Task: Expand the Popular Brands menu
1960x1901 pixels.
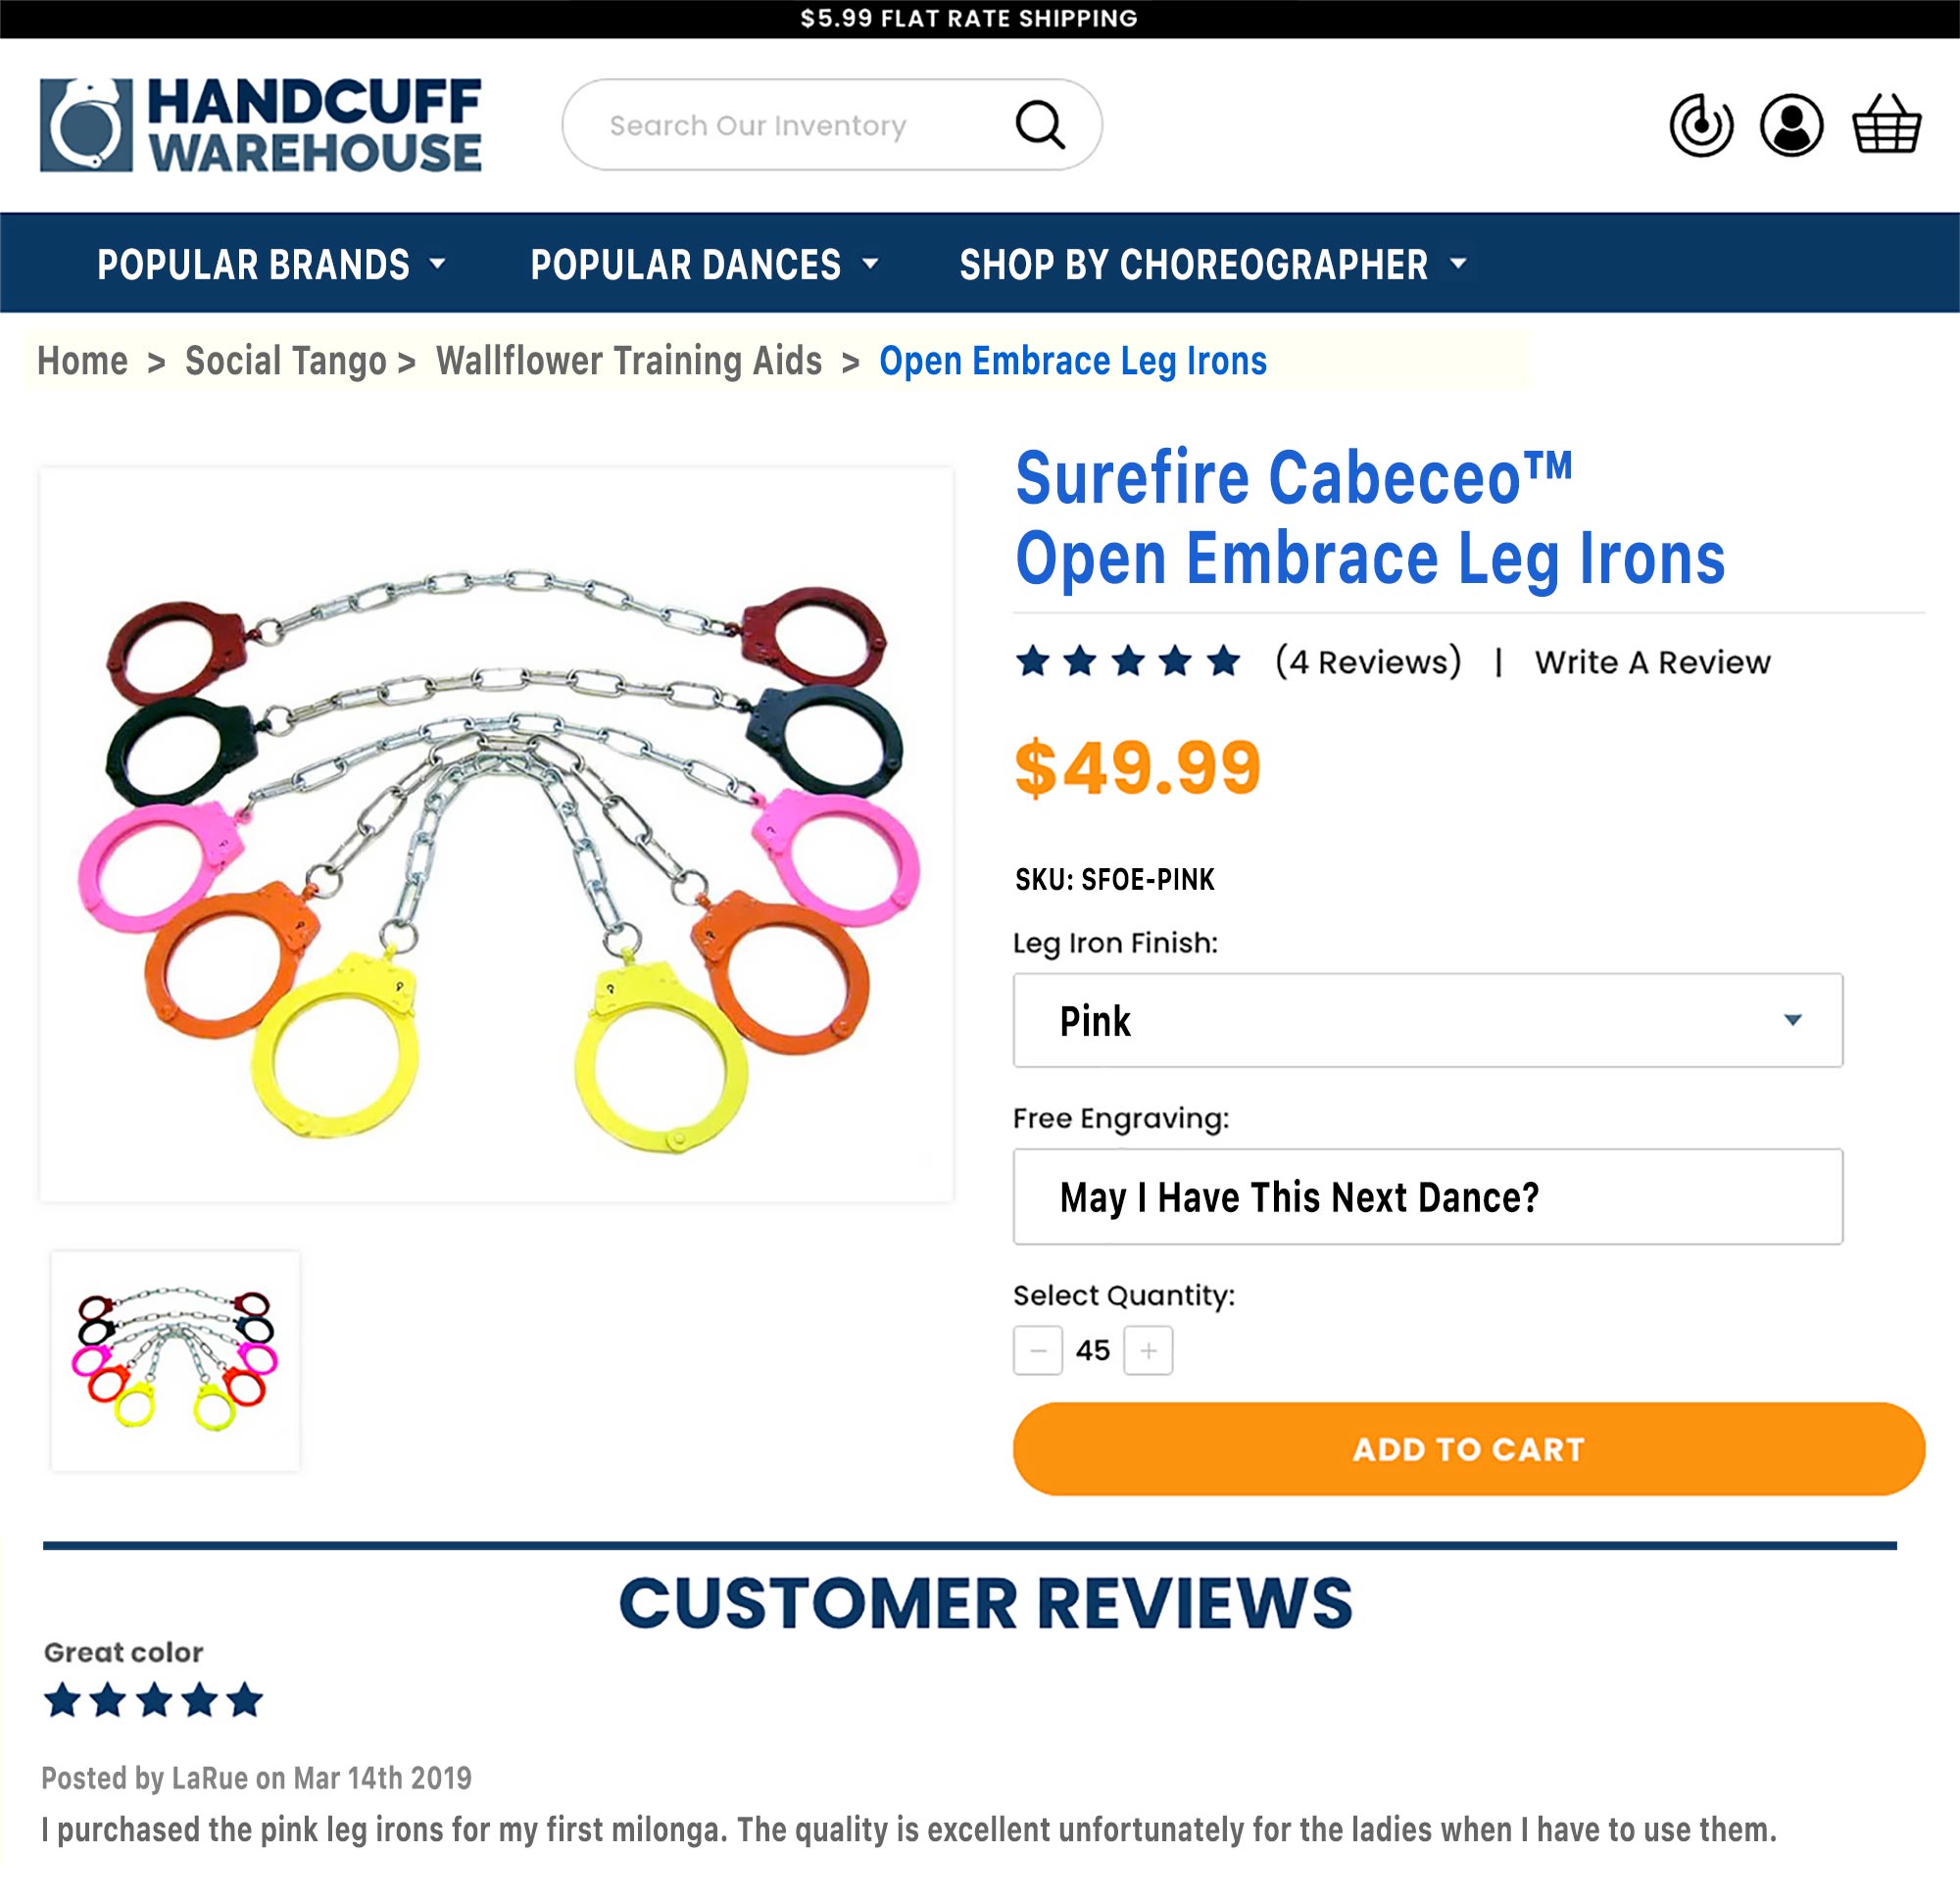Action: coord(271,265)
